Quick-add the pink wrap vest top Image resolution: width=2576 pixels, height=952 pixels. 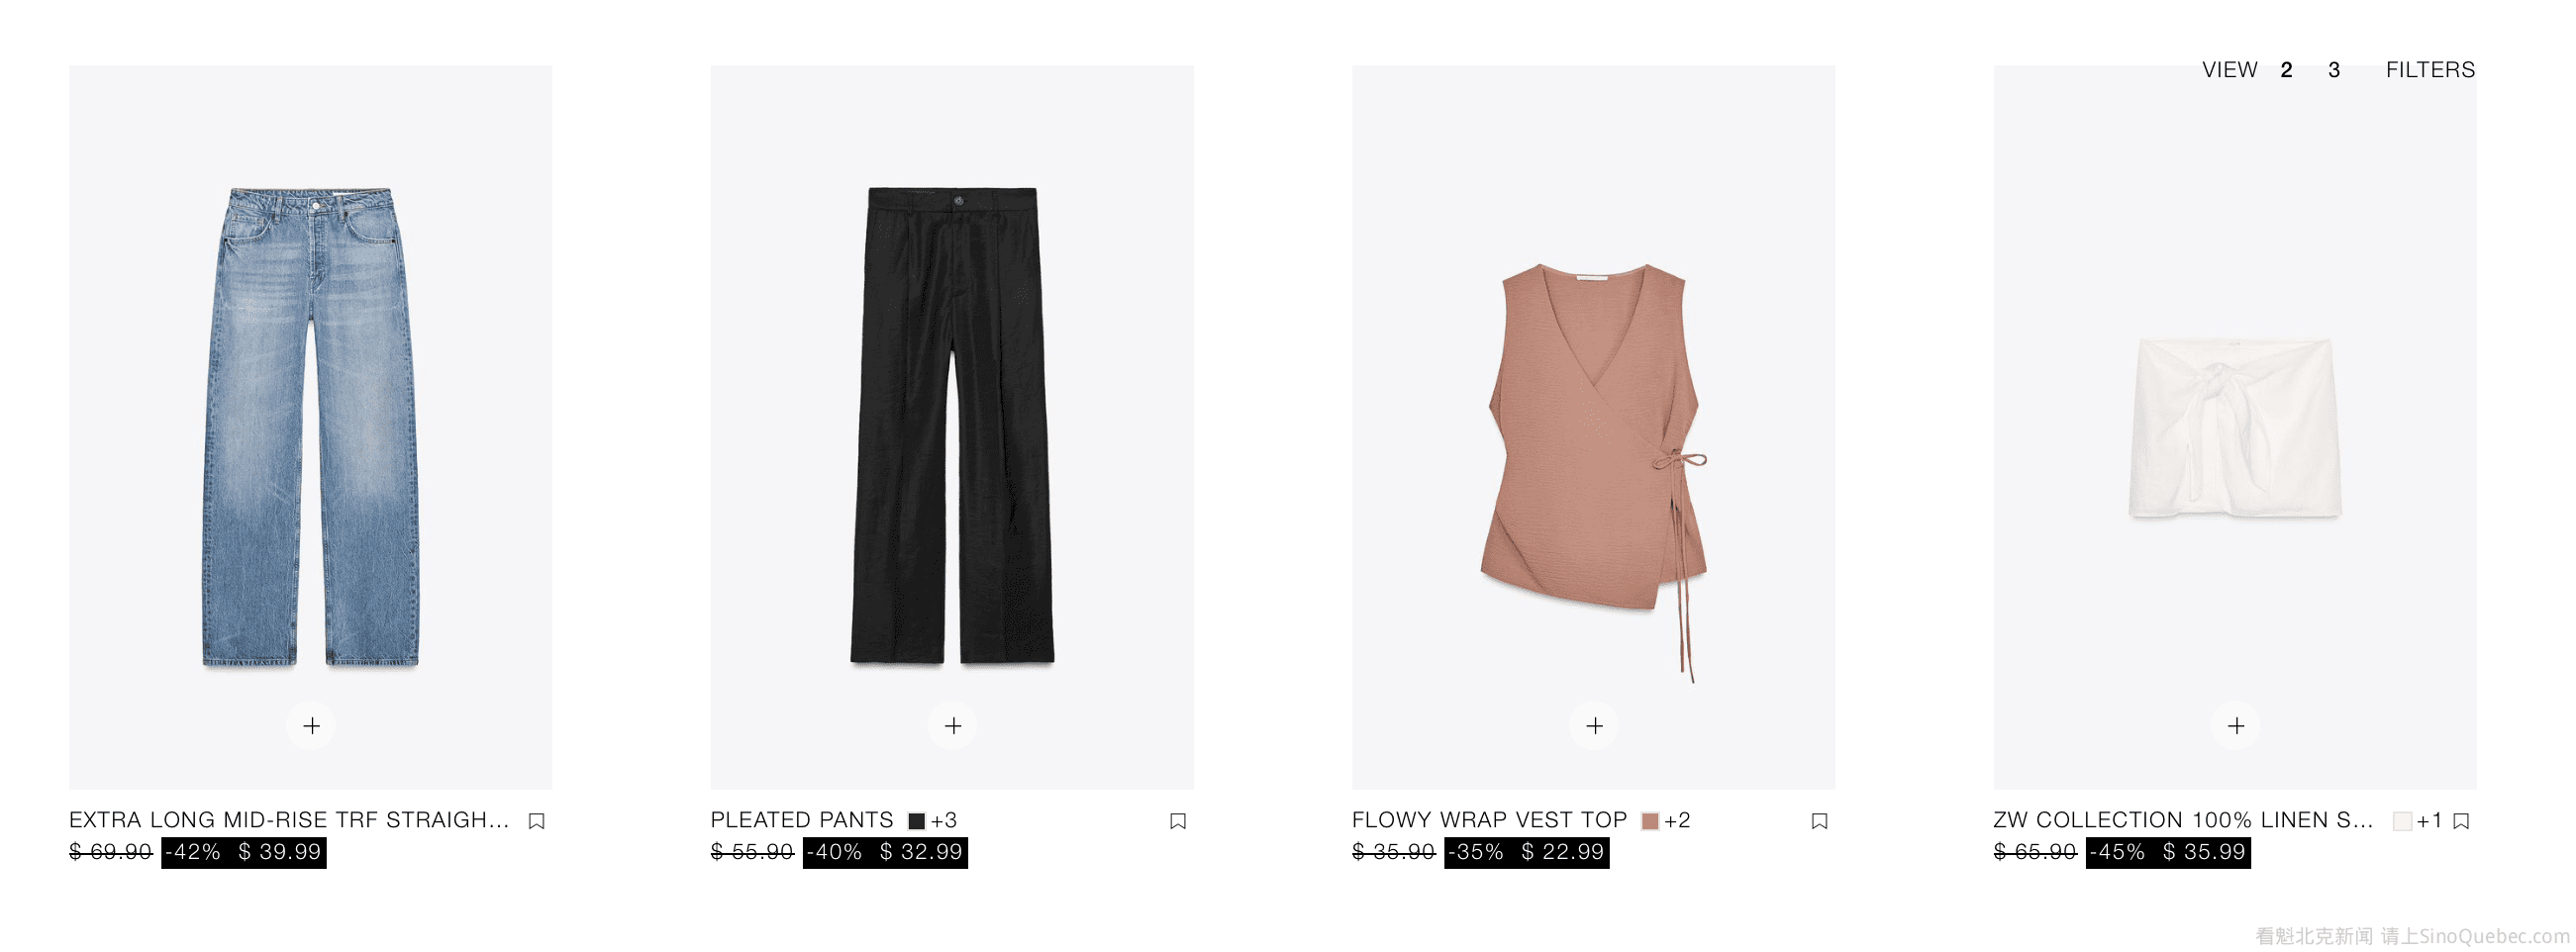[1594, 725]
